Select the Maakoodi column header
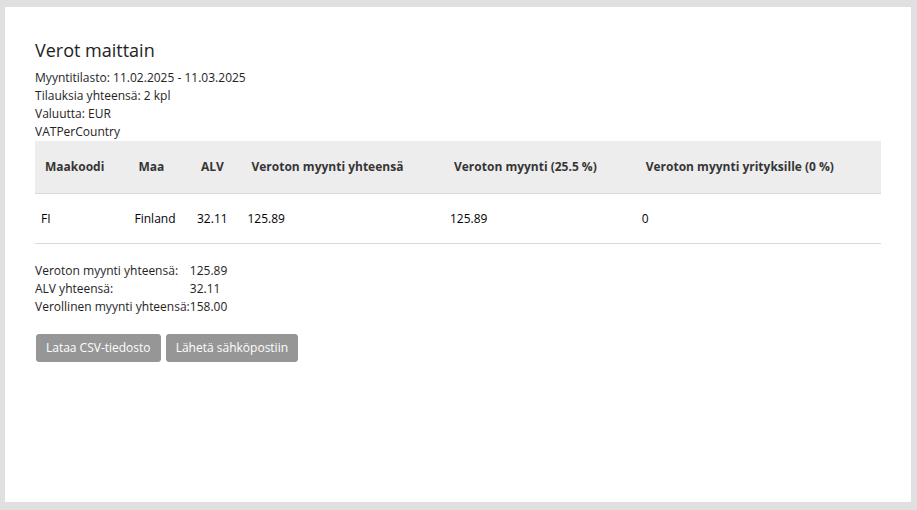The width and height of the screenshot is (917, 510). coord(75,167)
